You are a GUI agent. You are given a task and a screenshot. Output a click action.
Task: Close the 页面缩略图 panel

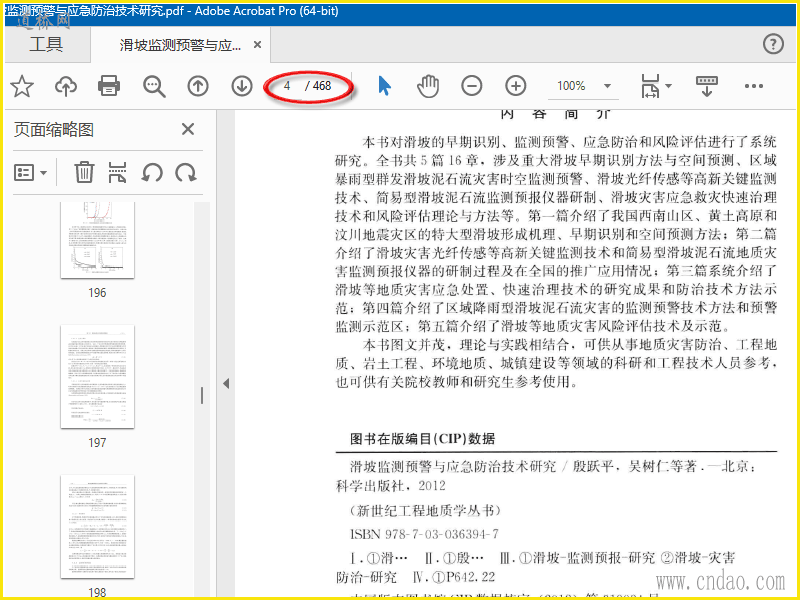tap(188, 129)
